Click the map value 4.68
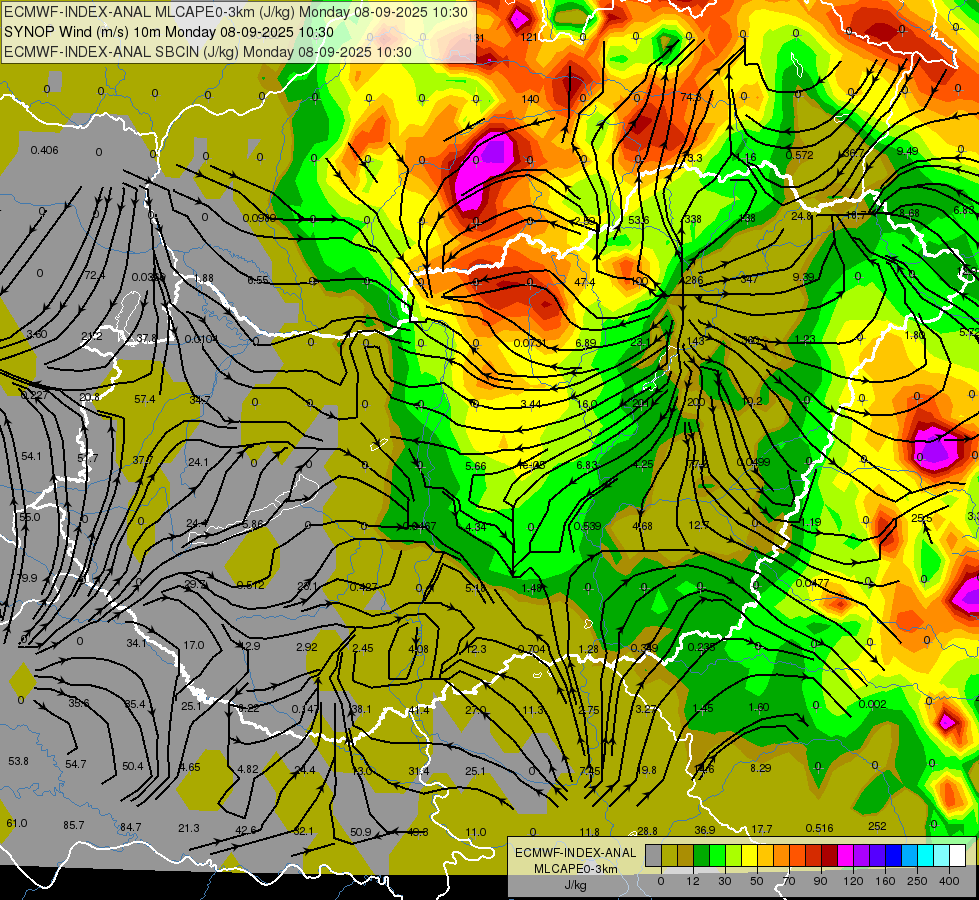This screenshot has height=900, width=979. coord(642,526)
